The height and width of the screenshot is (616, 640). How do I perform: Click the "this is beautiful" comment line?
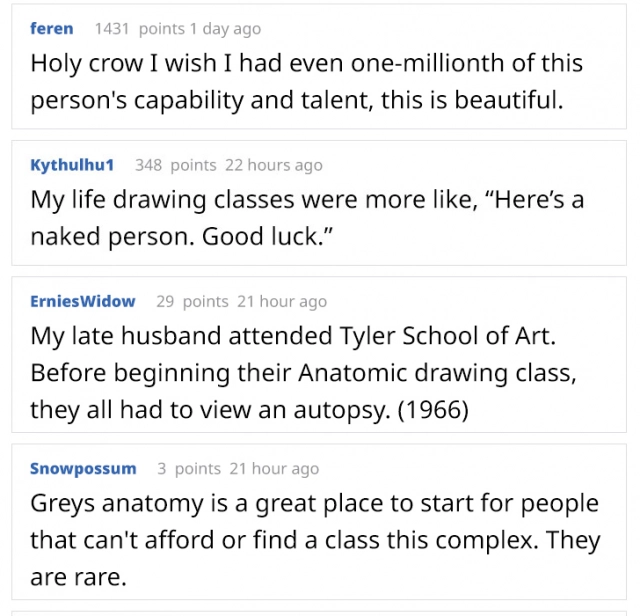[x=297, y=101]
